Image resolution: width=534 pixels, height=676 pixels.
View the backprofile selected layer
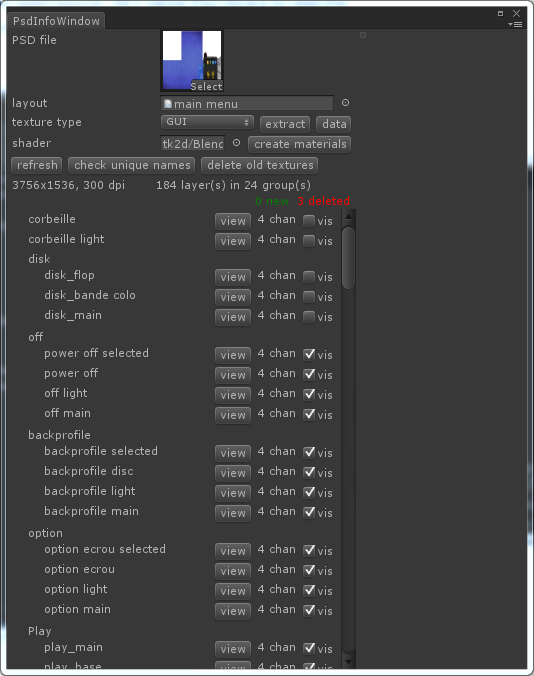pos(233,453)
